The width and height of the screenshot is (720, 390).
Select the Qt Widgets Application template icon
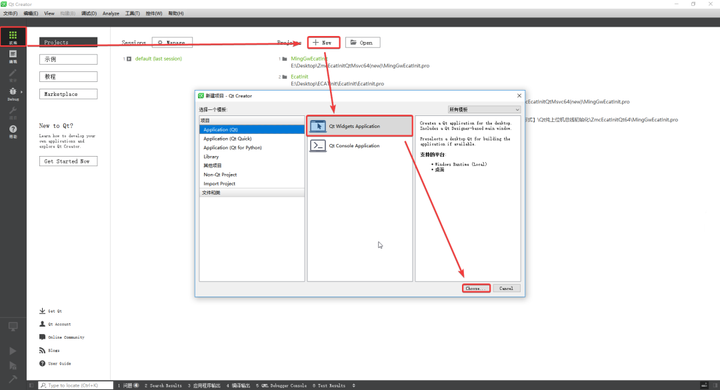(318, 126)
